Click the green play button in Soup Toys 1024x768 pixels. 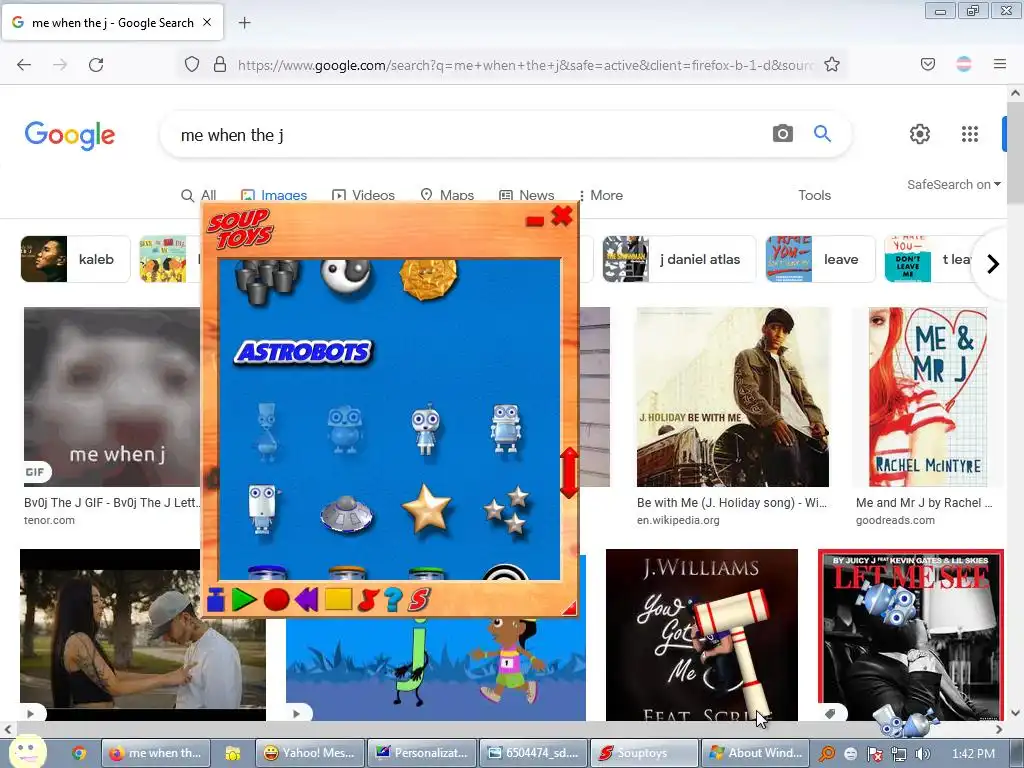(244, 600)
